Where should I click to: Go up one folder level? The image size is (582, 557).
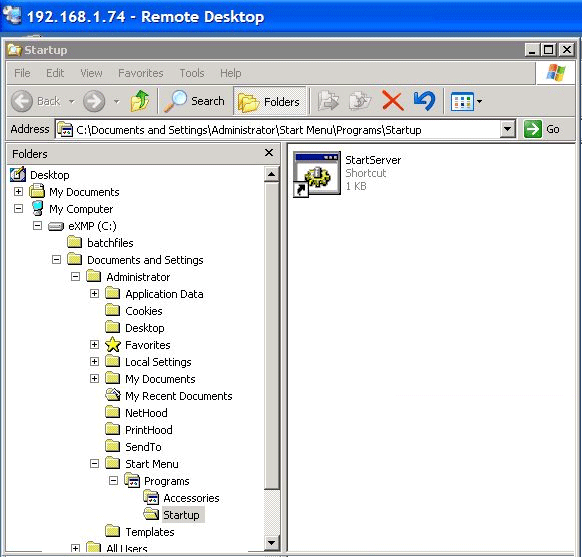tap(140, 101)
